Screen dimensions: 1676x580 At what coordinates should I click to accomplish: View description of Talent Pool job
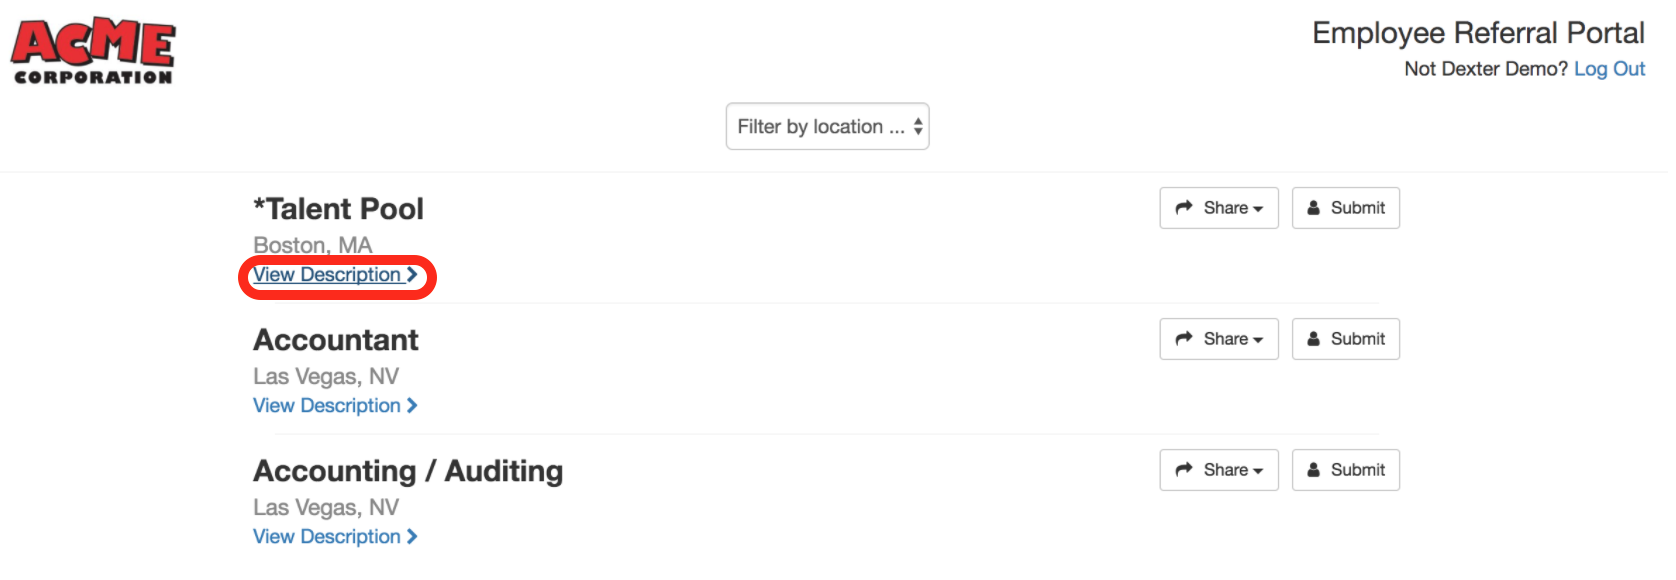[x=335, y=275]
